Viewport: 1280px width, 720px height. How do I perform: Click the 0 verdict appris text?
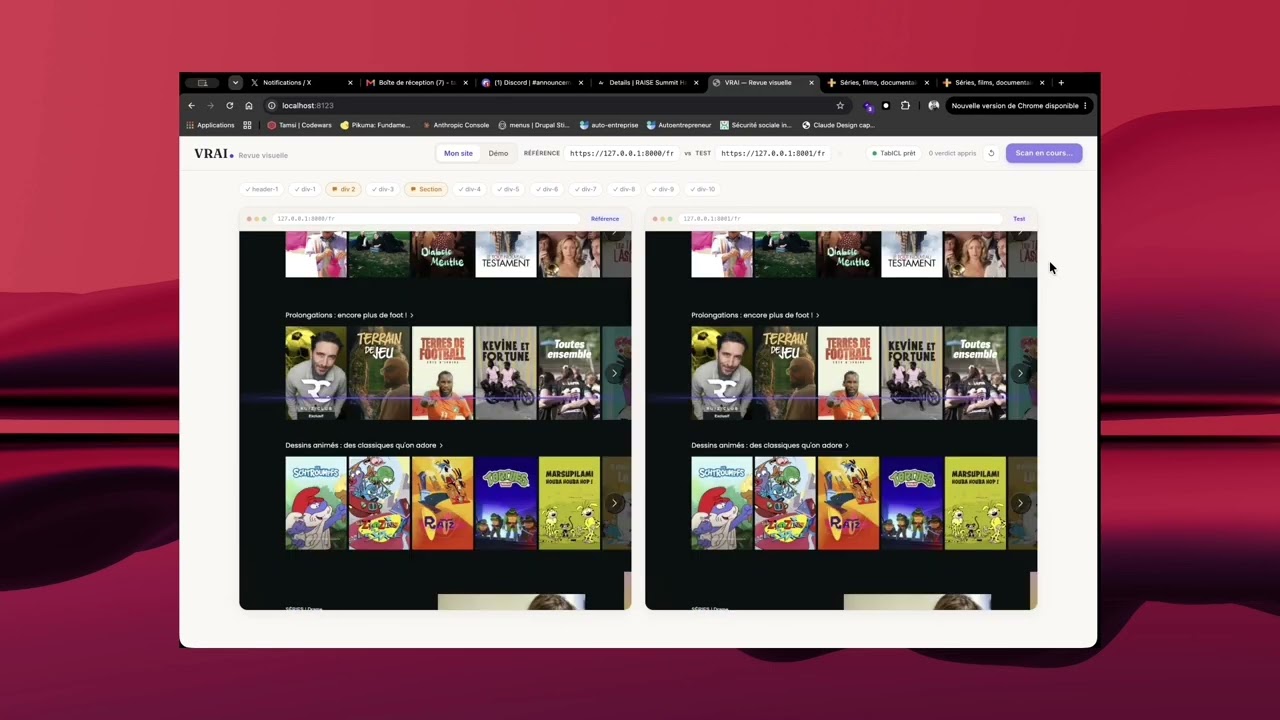click(952, 153)
